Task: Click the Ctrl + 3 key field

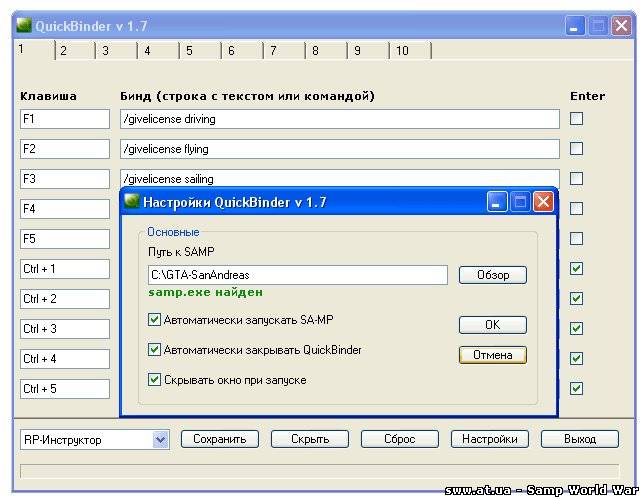Action: pos(65,329)
